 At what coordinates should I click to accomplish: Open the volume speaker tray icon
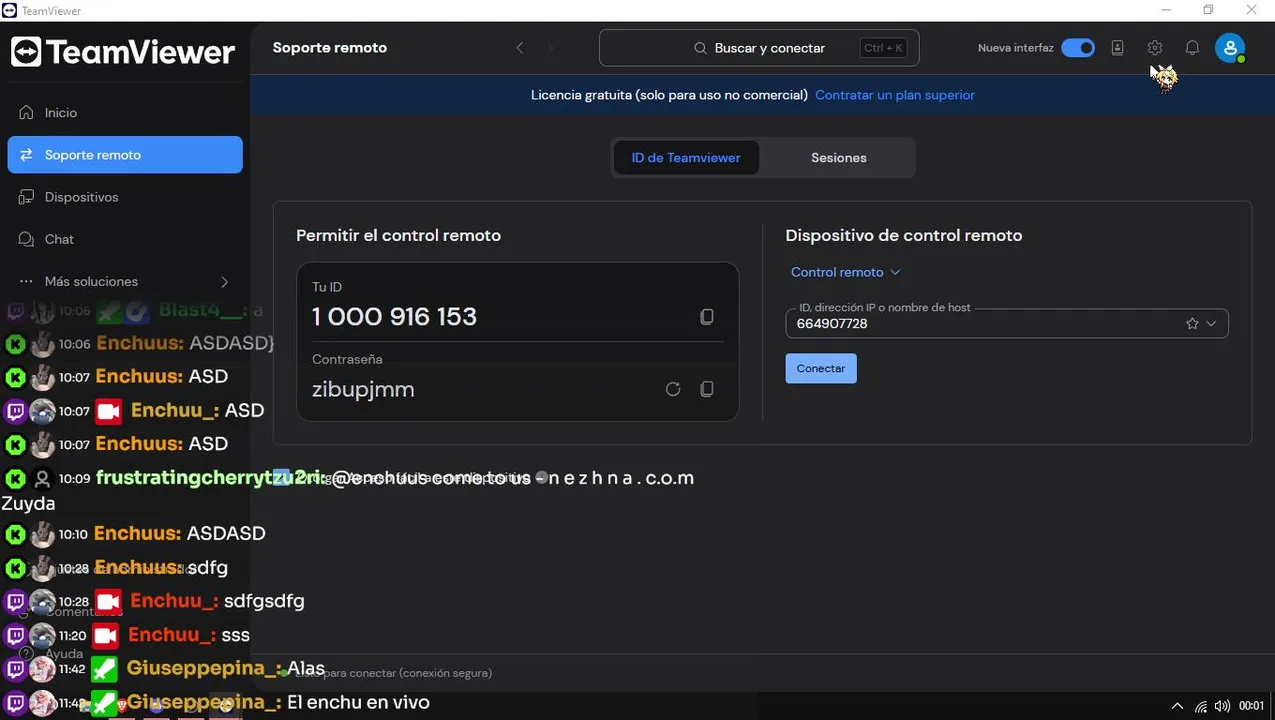1222,706
